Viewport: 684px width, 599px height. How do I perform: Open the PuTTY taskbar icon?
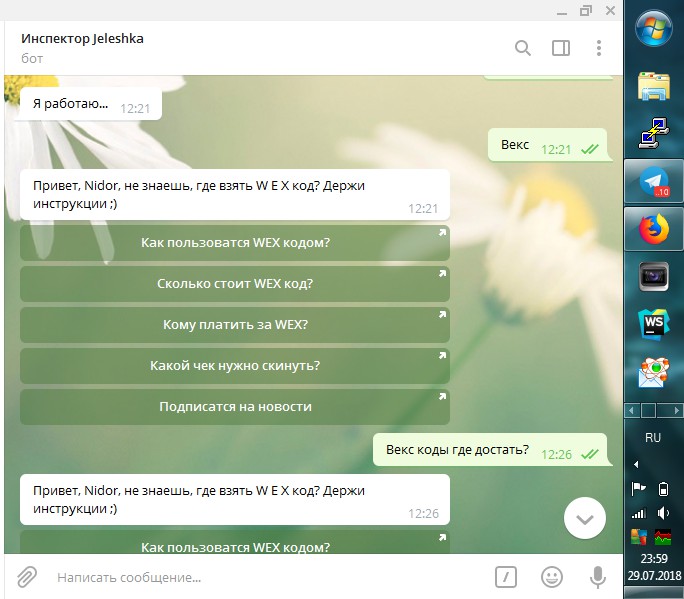coord(653,133)
